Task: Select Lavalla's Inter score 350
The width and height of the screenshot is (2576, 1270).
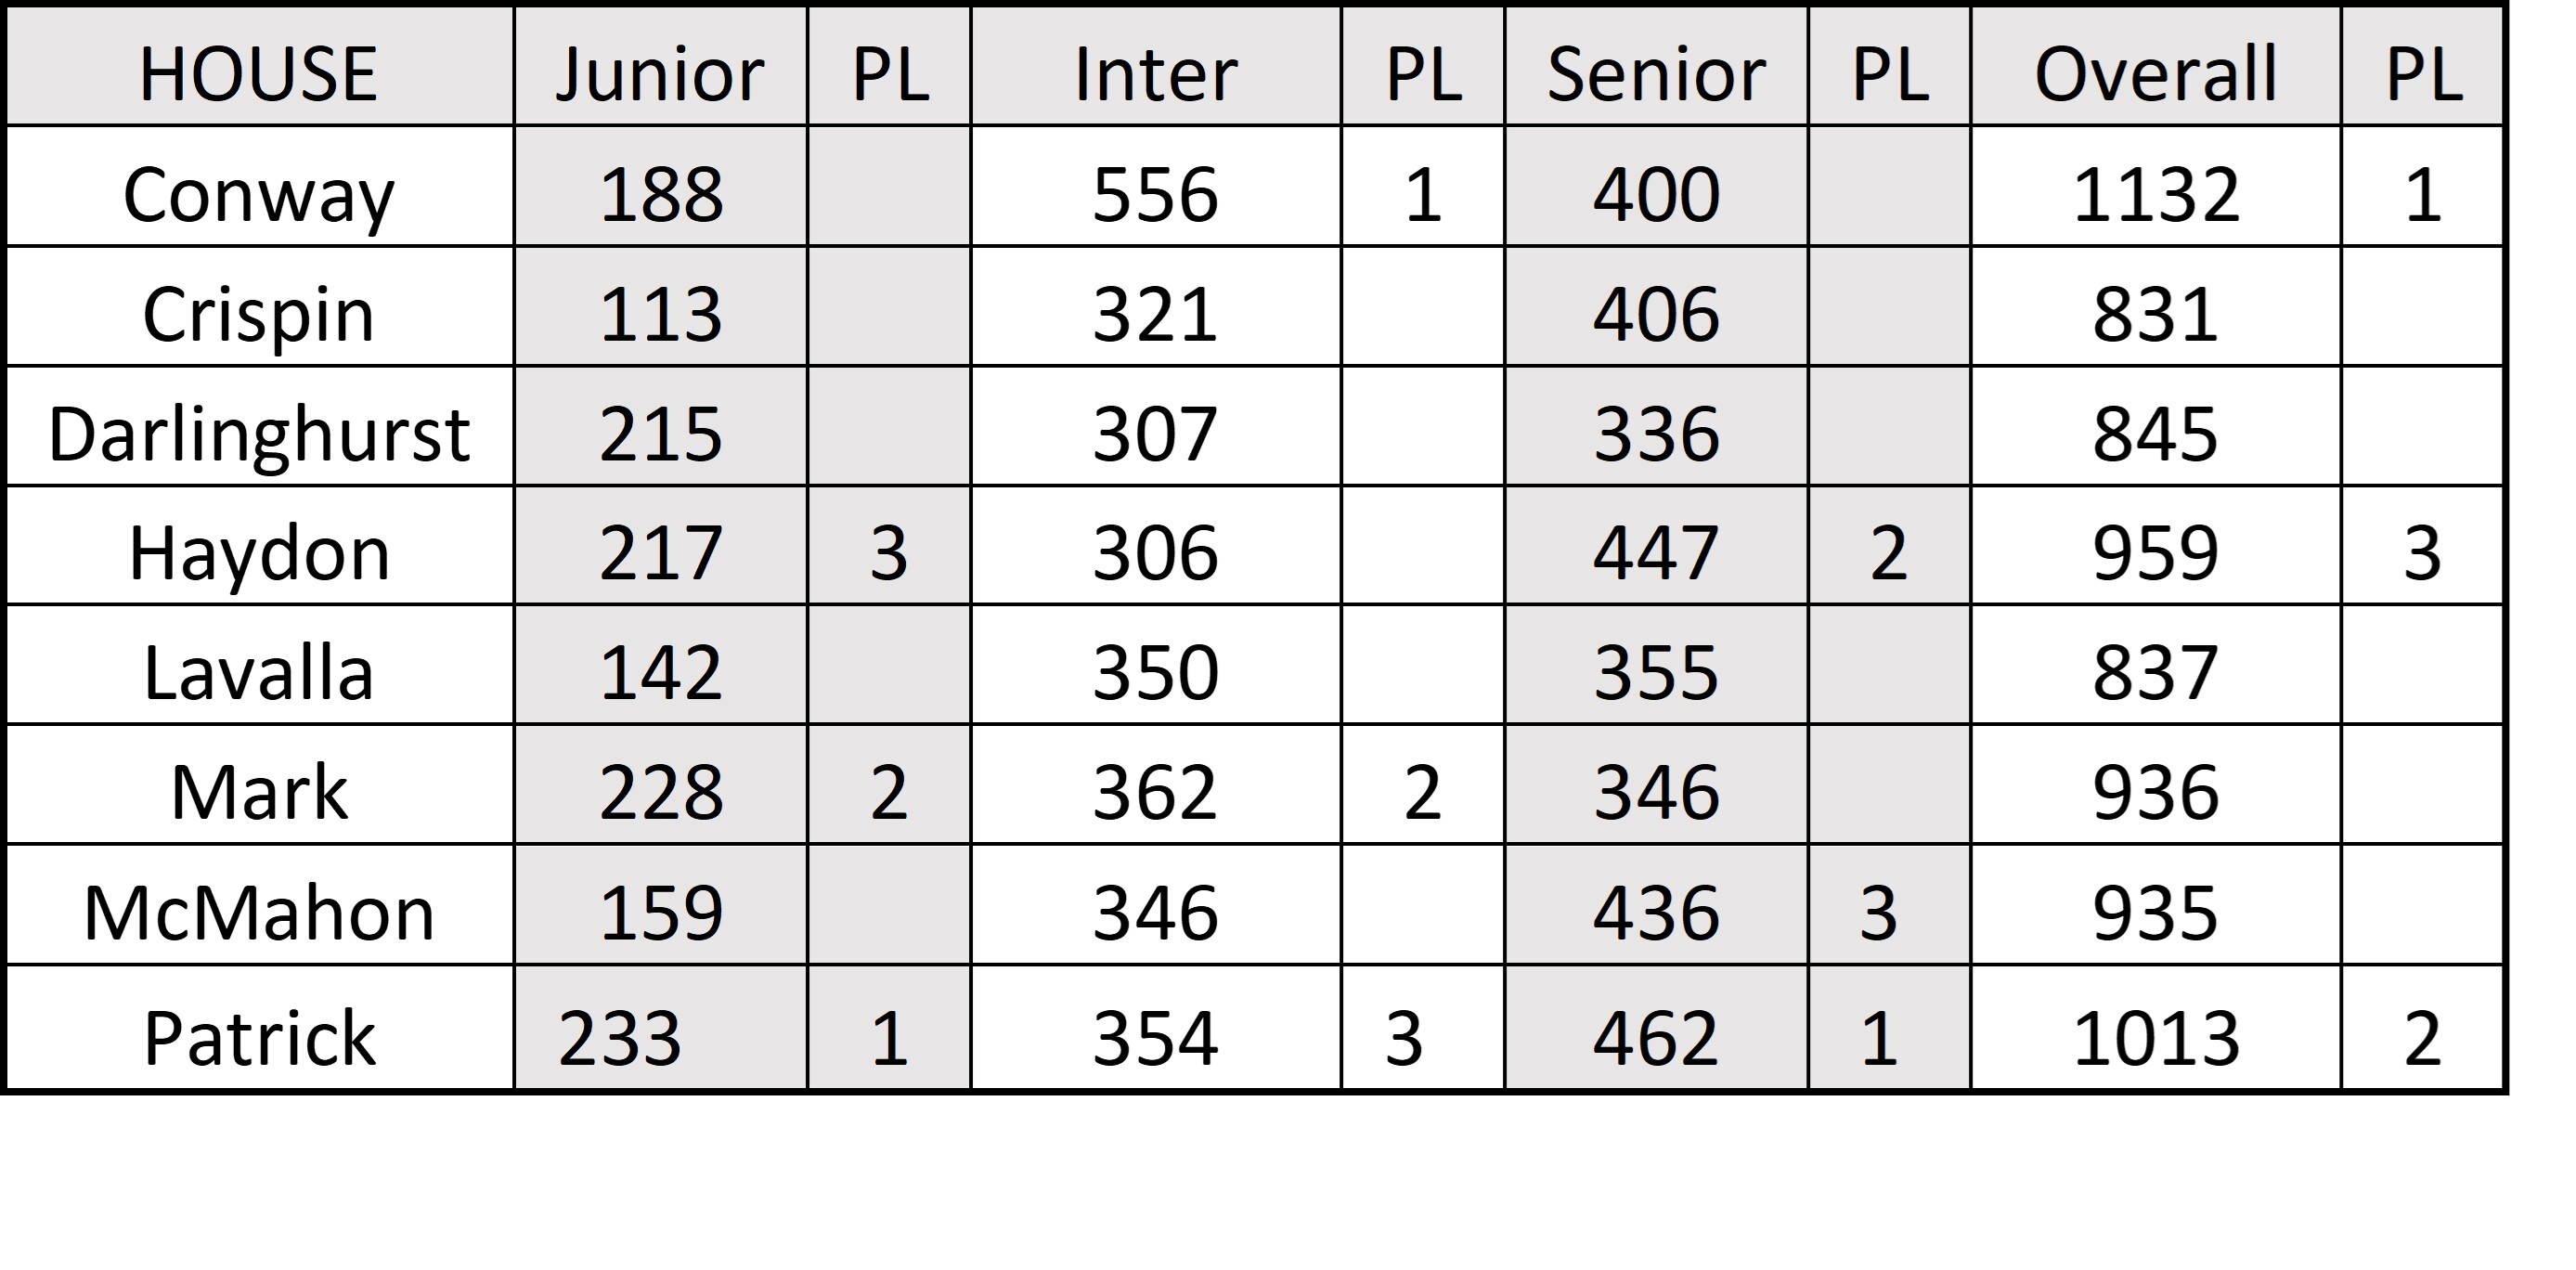Action: [1155, 672]
